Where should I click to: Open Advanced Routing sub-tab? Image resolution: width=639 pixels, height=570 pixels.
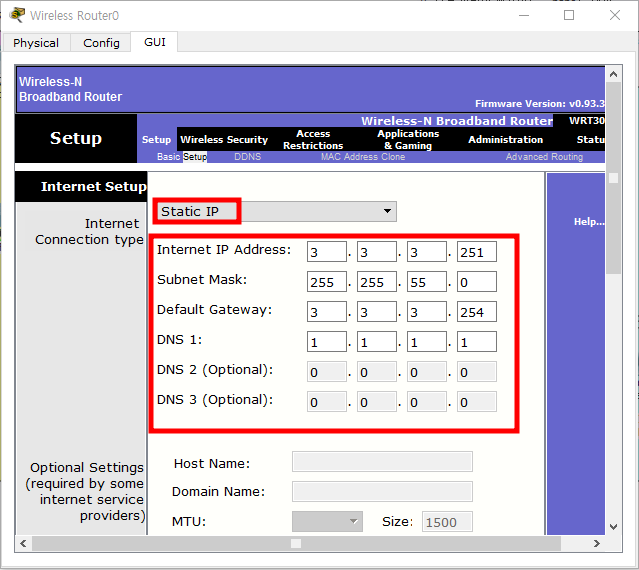click(x=544, y=157)
